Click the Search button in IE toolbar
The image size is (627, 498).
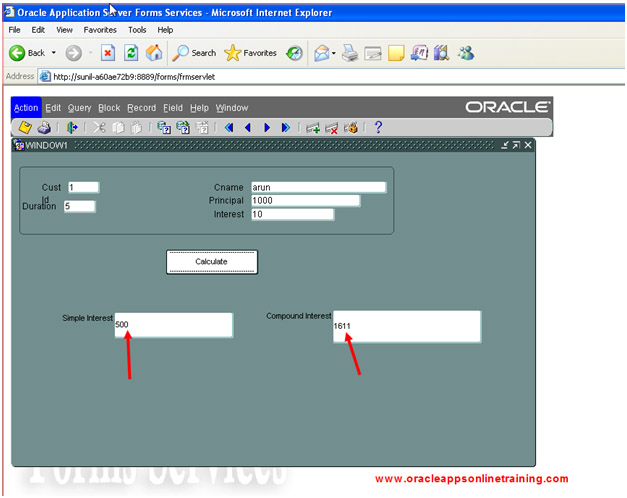pos(194,52)
